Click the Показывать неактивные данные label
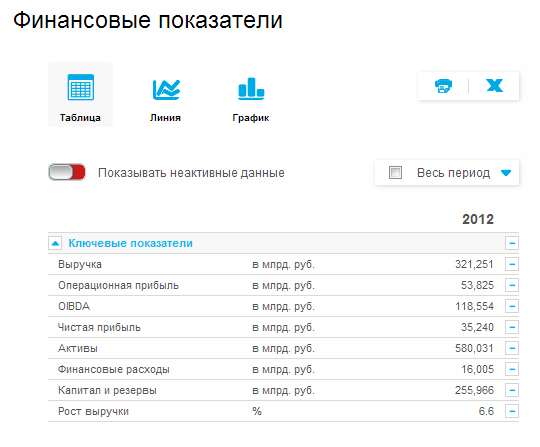The height and width of the screenshot is (447, 540). click(x=191, y=173)
